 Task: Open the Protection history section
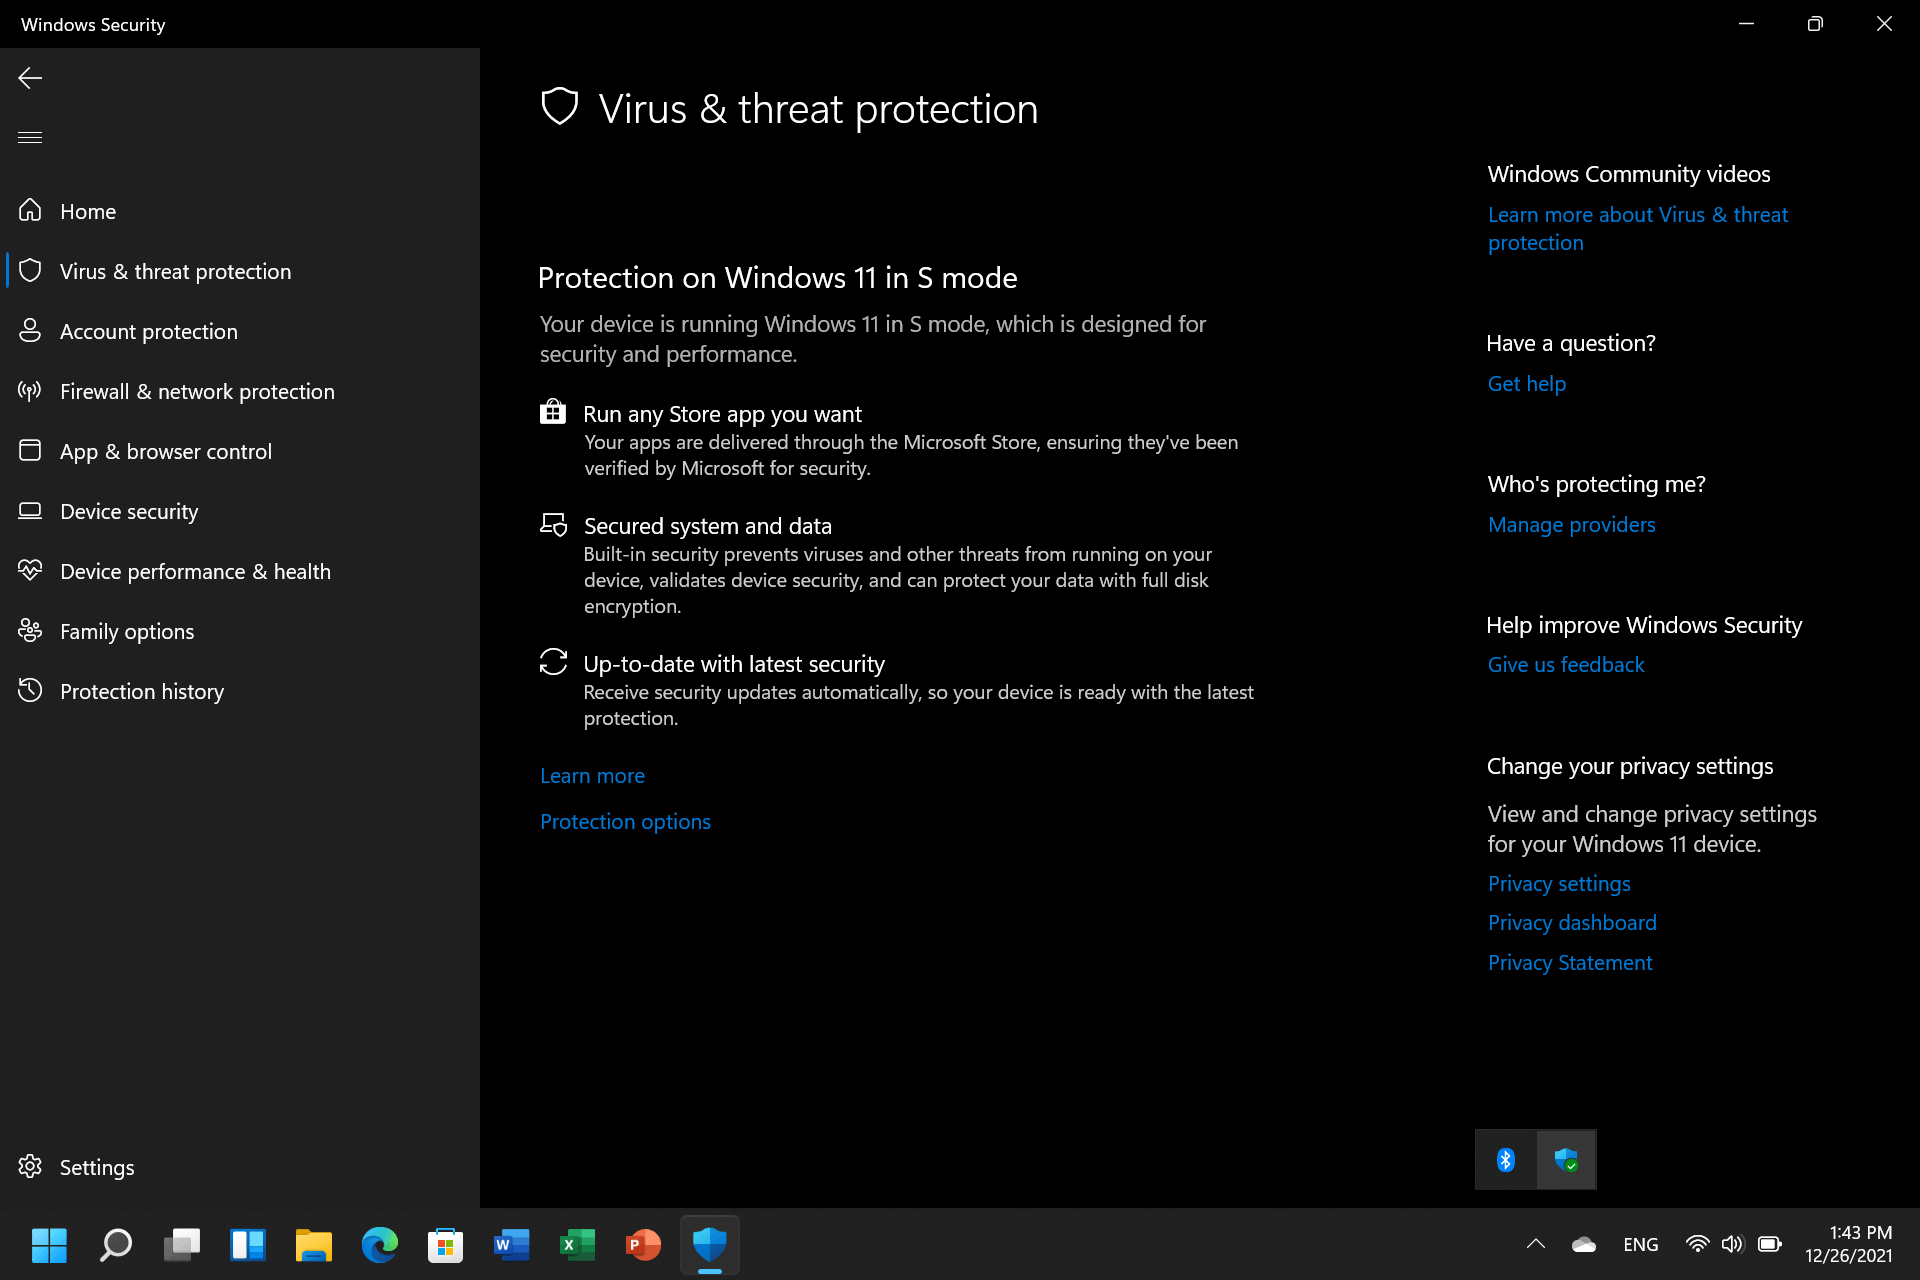pos(141,690)
